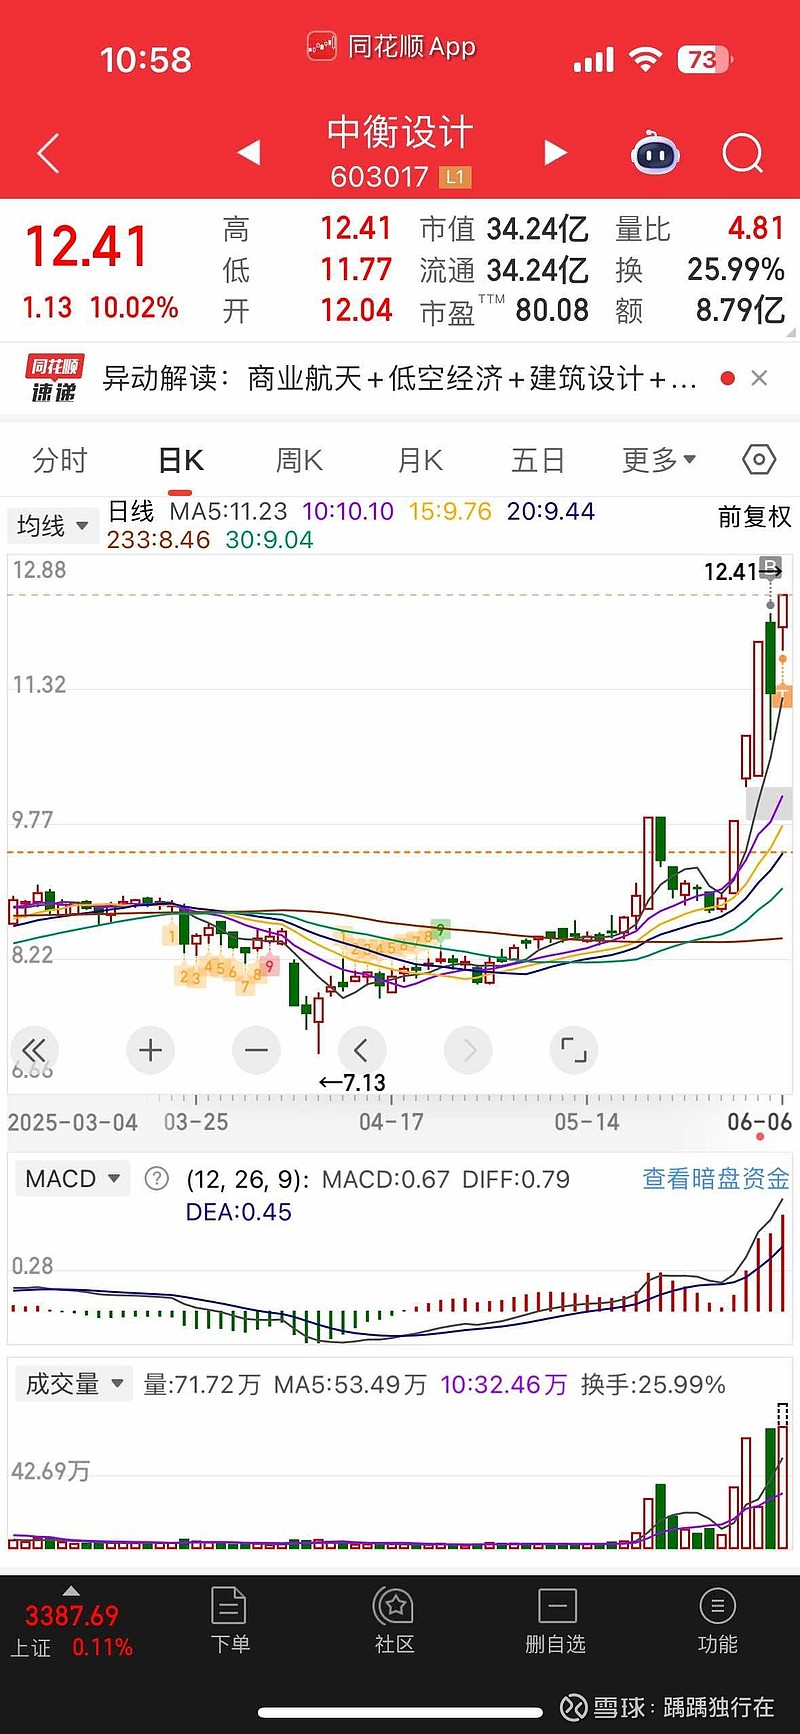Select the 日K tab
The height and width of the screenshot is (1734, 800).
pyautogui.click(x=181, y=460)
